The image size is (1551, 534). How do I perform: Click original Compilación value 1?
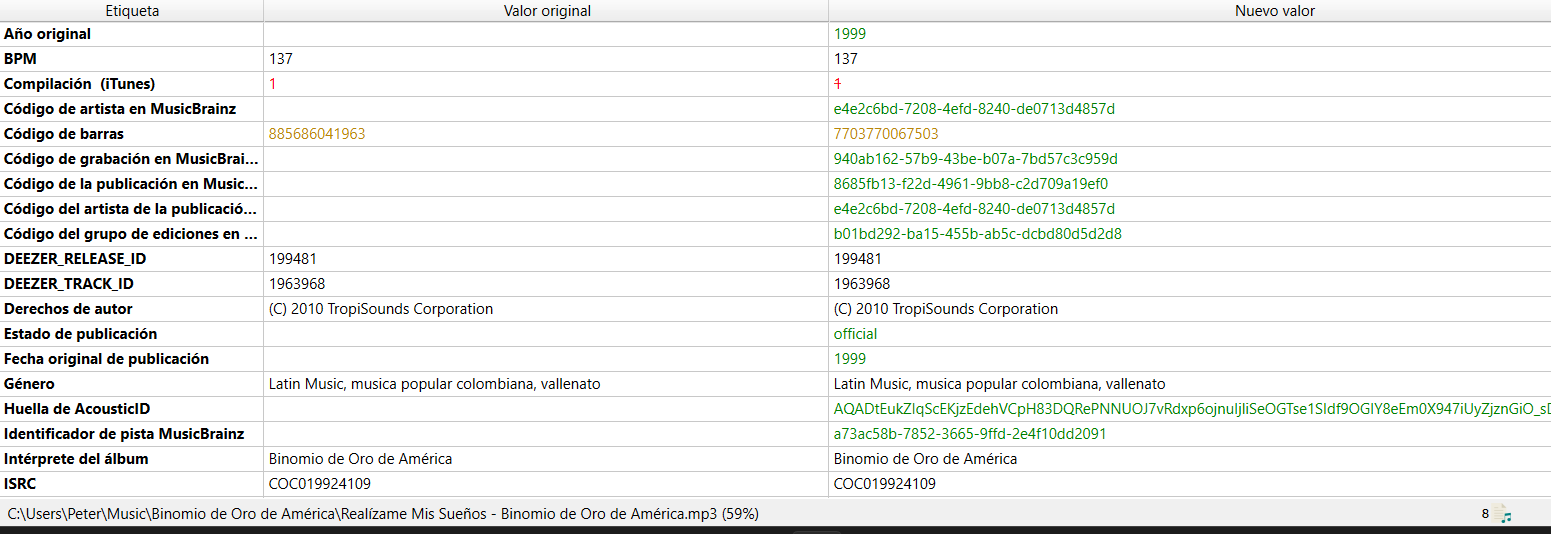coord(273,84)
